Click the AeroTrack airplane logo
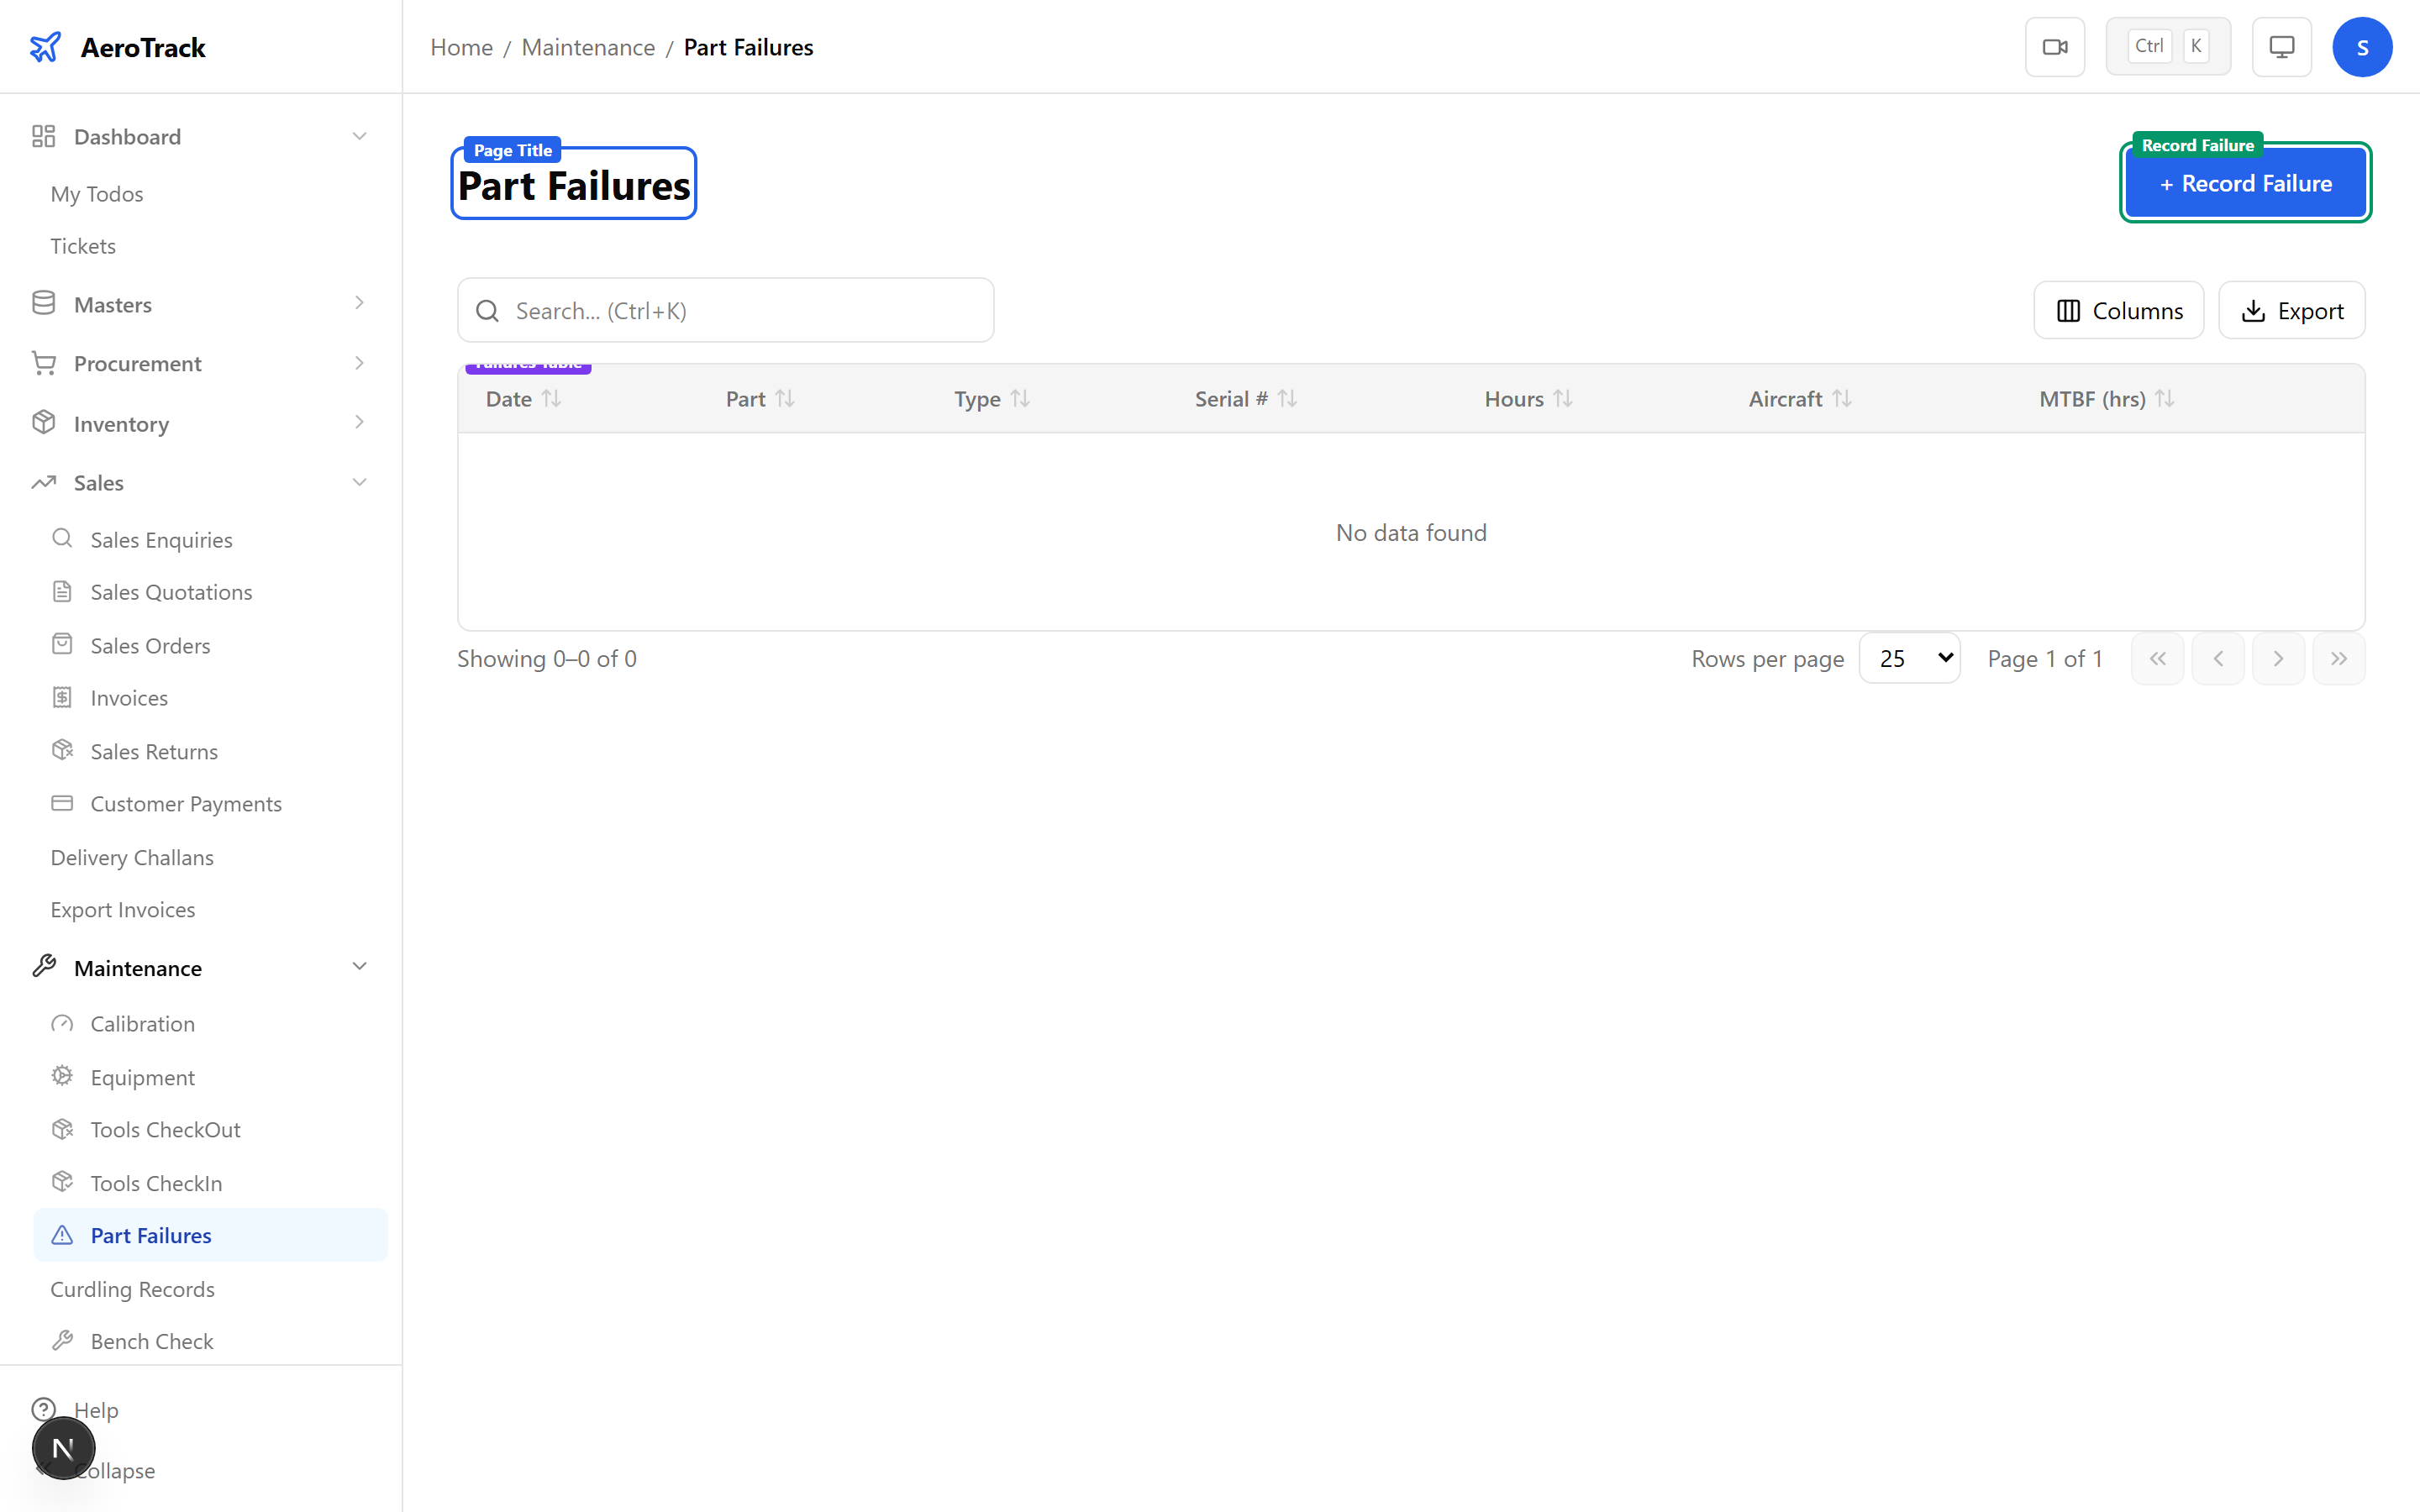2420x1512 pixels. point(45,47)
